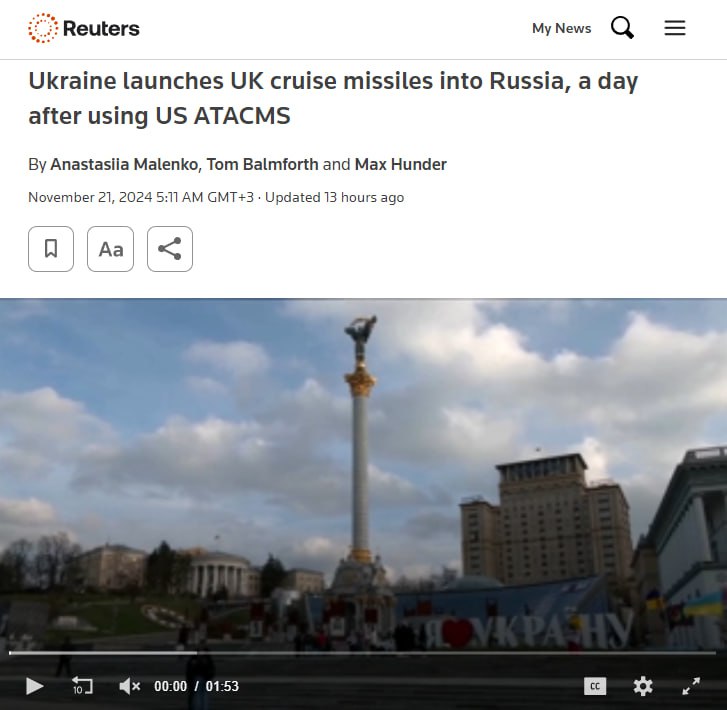Viewport: 727px width, 710px height.
Task: Open the search magnifier icon
Action: click(622, 28)
